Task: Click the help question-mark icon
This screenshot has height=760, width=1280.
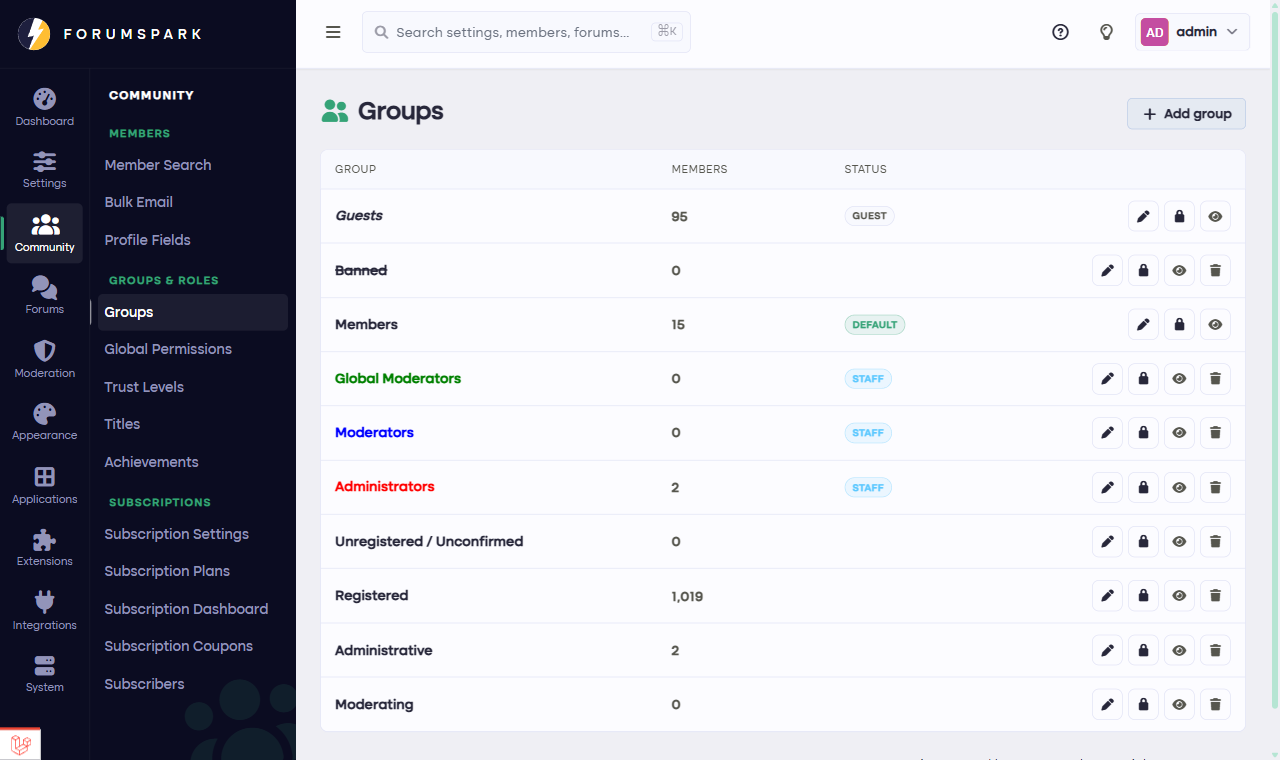Action: (x=1061, y=32)
